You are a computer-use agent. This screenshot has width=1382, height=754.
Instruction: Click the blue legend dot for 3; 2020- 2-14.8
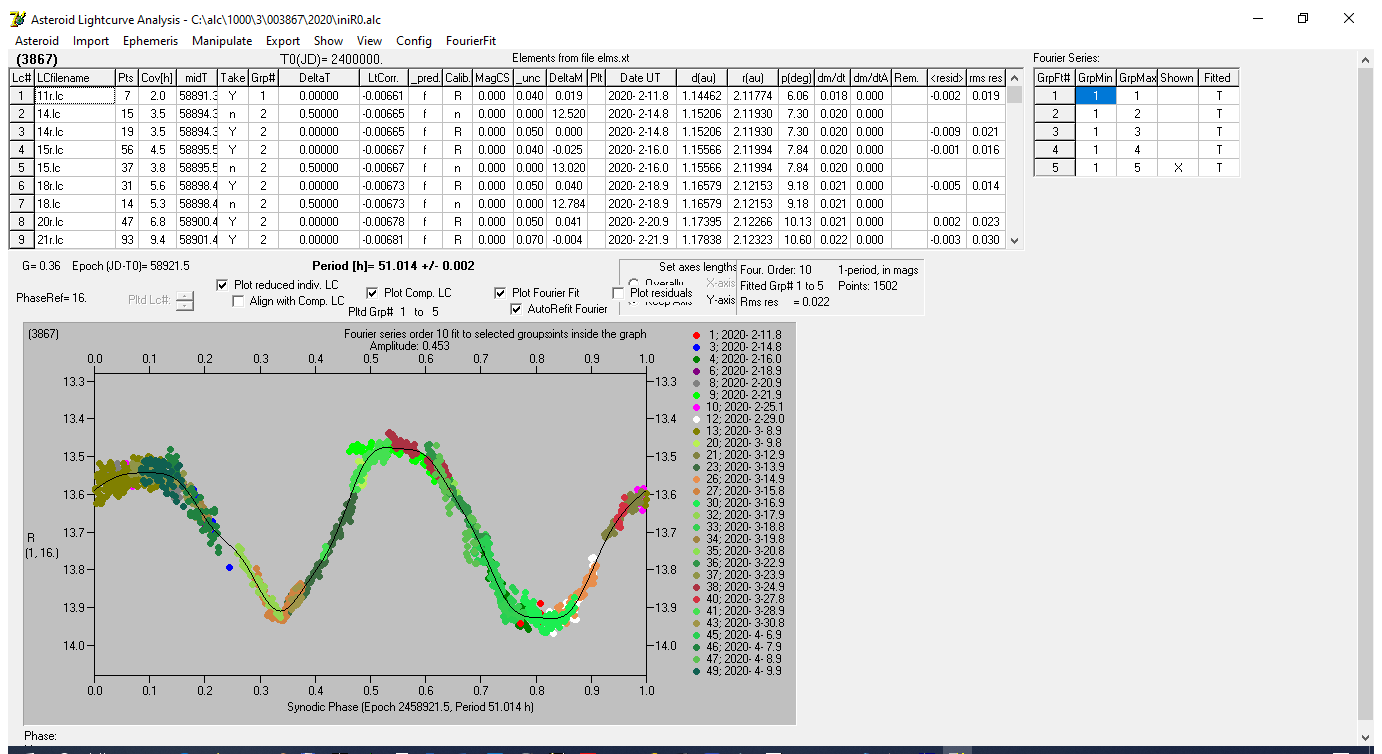point(696,347)
